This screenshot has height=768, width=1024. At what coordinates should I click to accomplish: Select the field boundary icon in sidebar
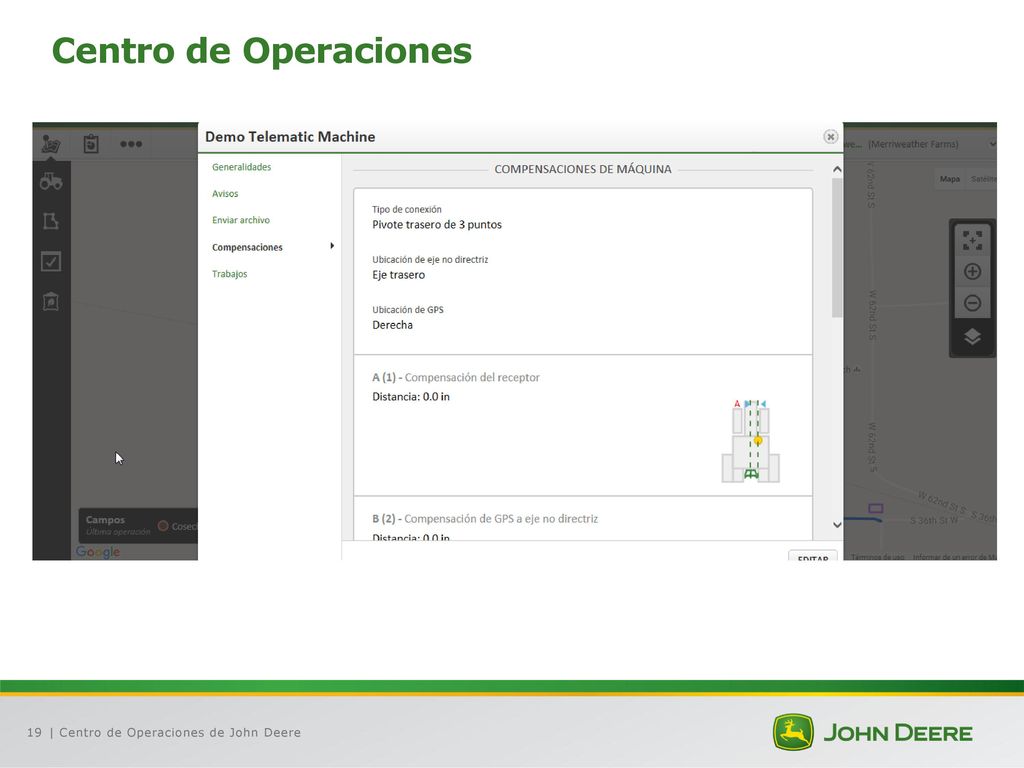(51, 221)
